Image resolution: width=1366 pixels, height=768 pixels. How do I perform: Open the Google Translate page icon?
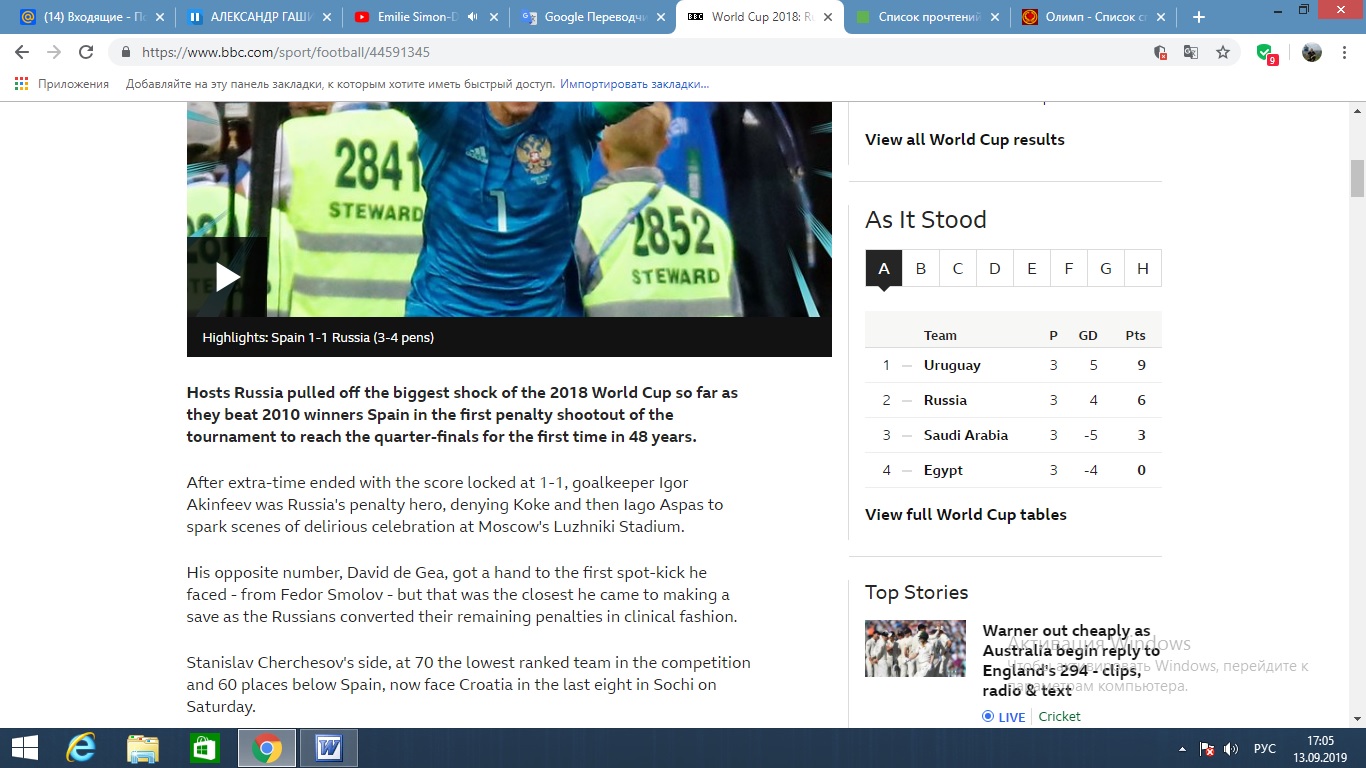pyautogui.click(x=1191, y=52)
